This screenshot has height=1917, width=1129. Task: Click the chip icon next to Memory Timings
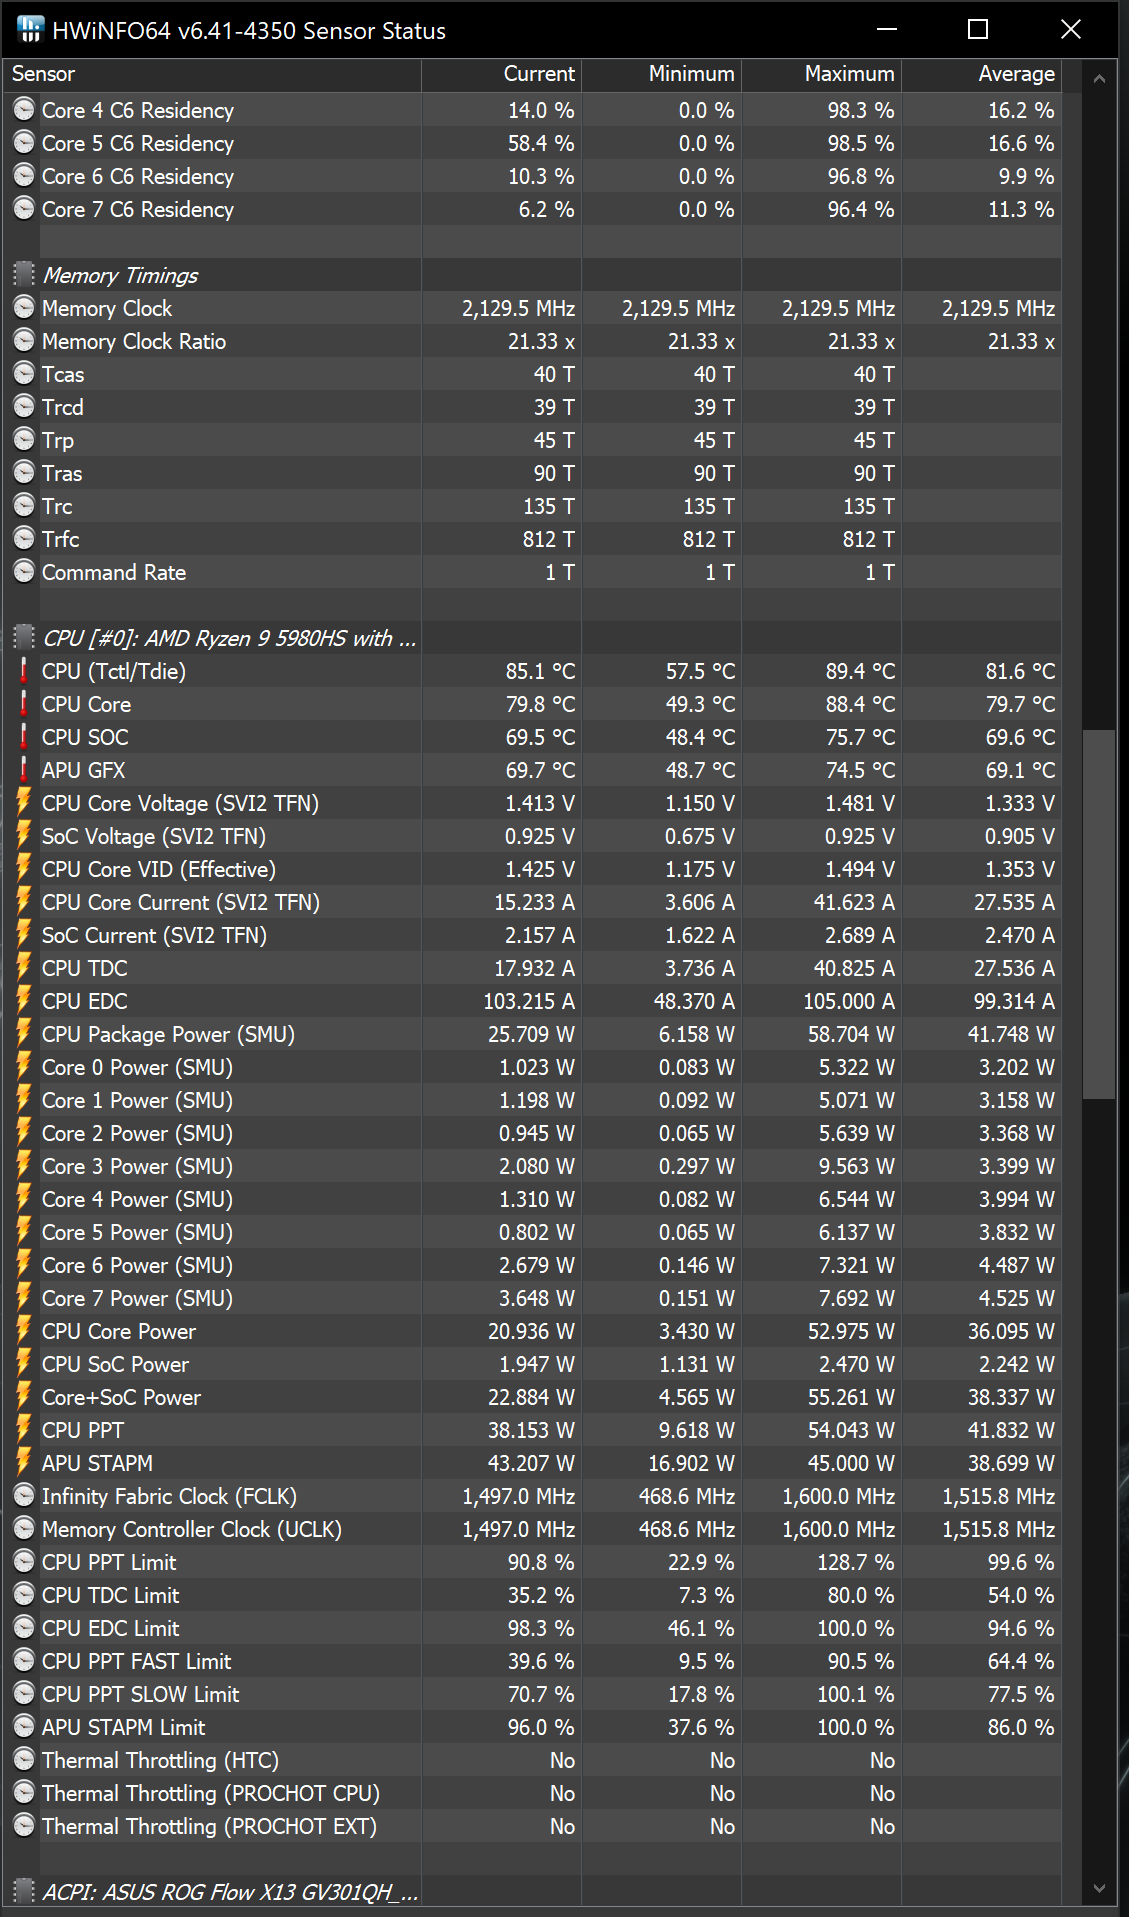click(24, 275)
